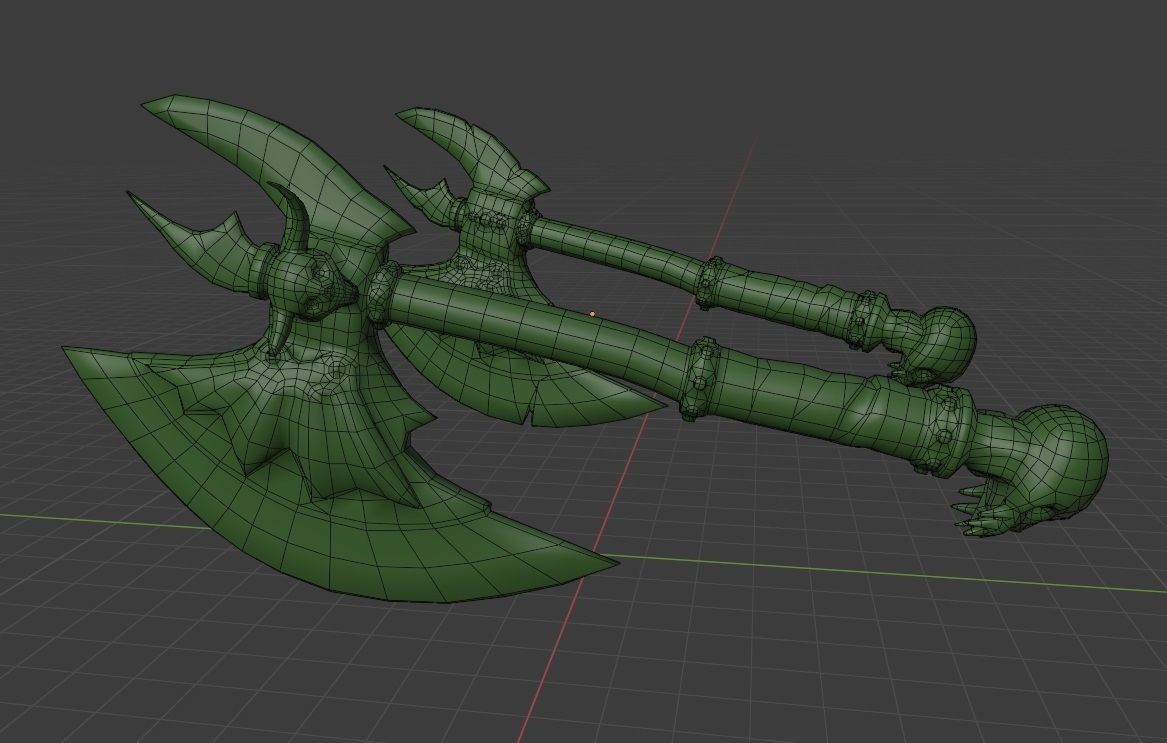The height and width of the screenshot is (743, 1167).
Task: Click the orange object origin dot
Action: tap(592, 314)
